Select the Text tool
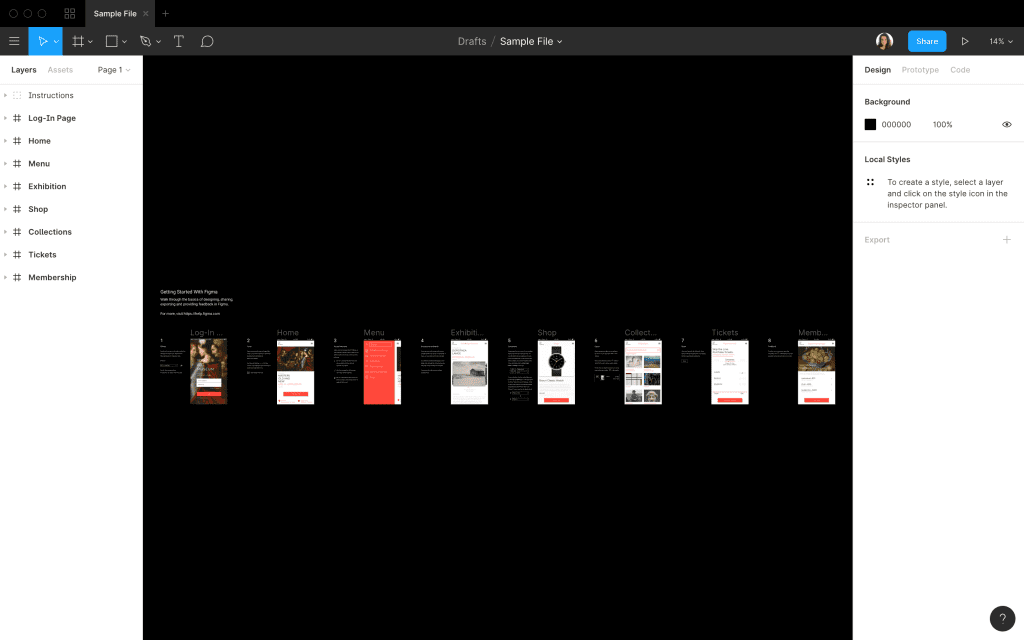This screenshot has width=1024, height=640. tap(179, 41)
